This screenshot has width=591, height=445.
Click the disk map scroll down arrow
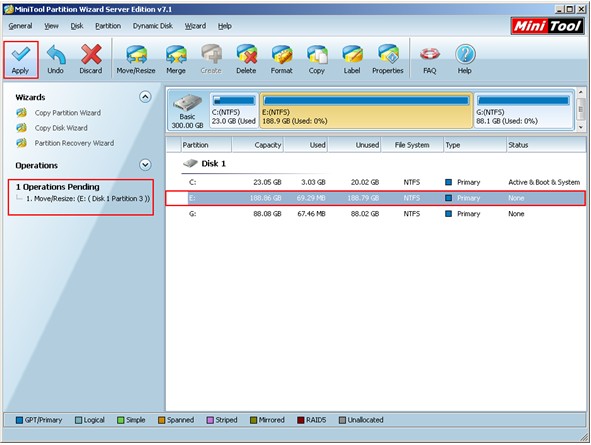coord(581,128)
